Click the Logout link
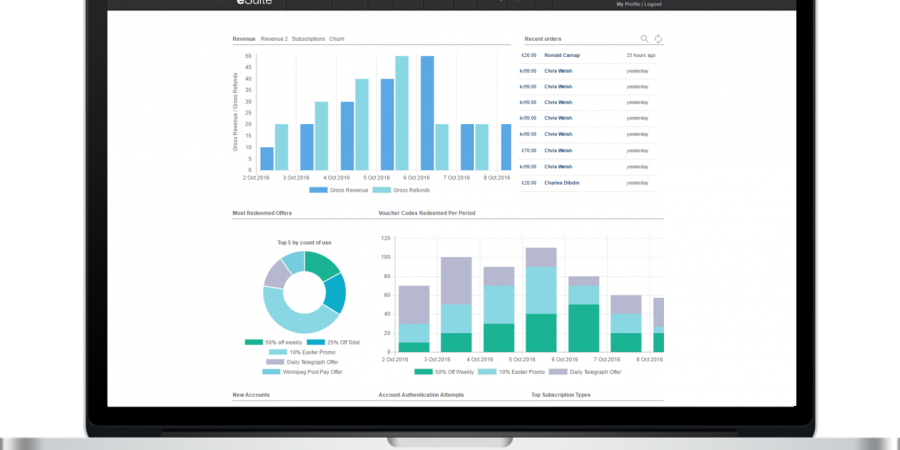Screen dimensions: 900x450 click(654, 4)
